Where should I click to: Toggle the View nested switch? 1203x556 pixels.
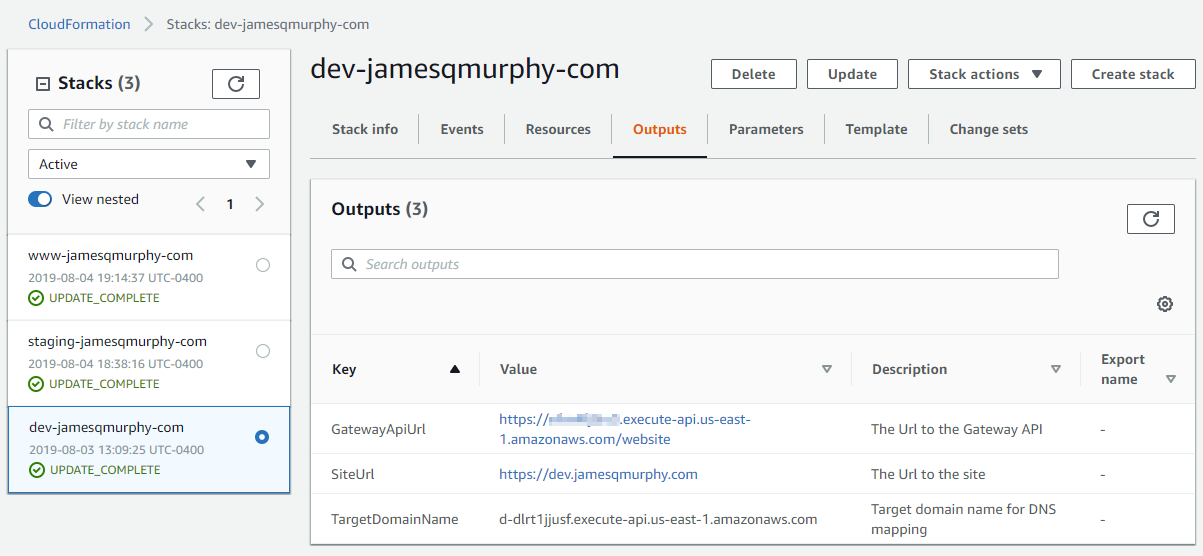point(40,199)
